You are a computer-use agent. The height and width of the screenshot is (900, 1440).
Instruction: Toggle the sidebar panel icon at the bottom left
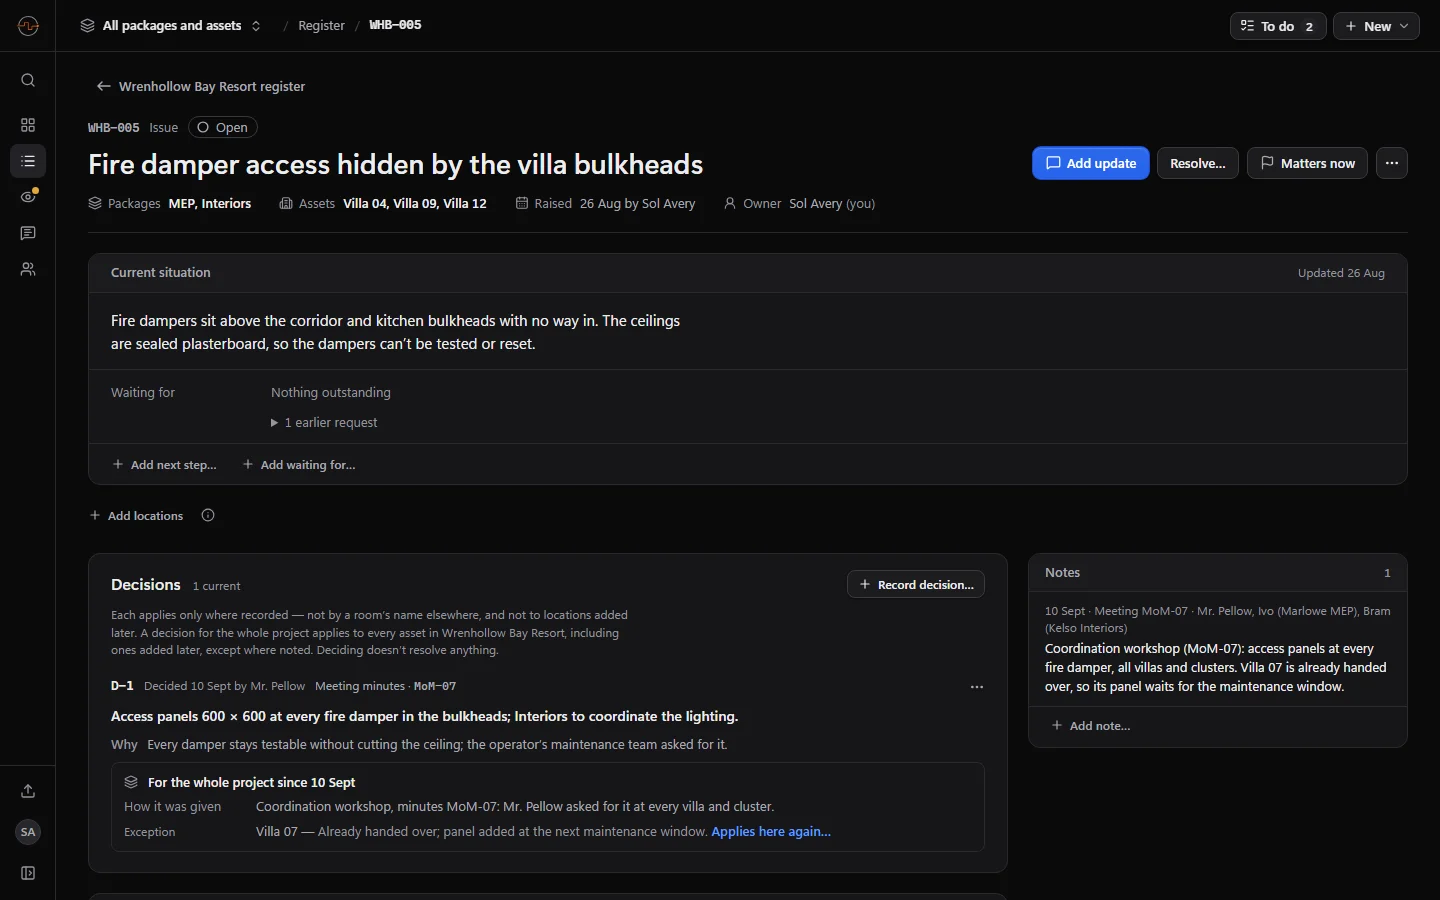click(28, 873)
